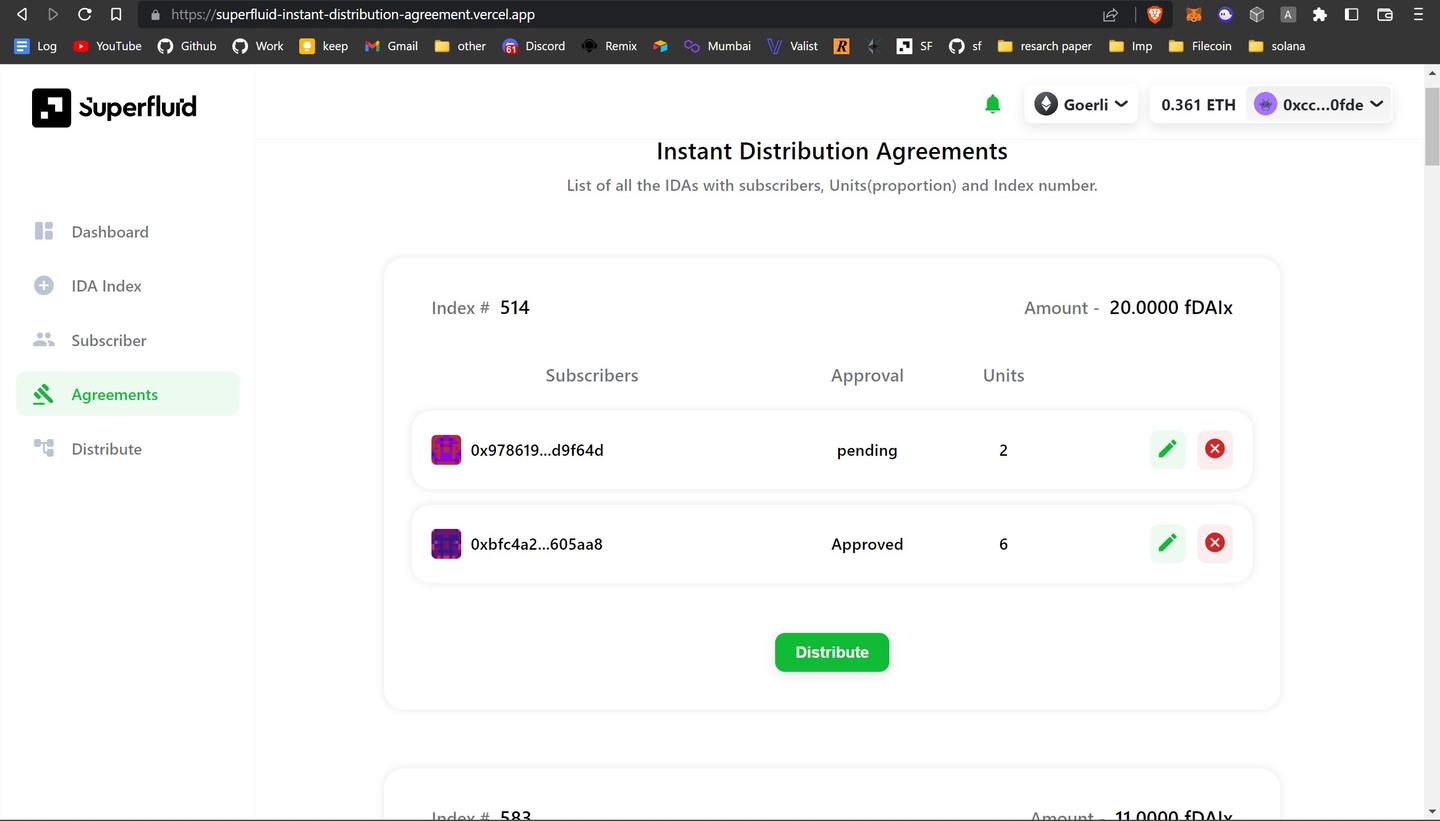Click the Distribute button for index 514

832,652
